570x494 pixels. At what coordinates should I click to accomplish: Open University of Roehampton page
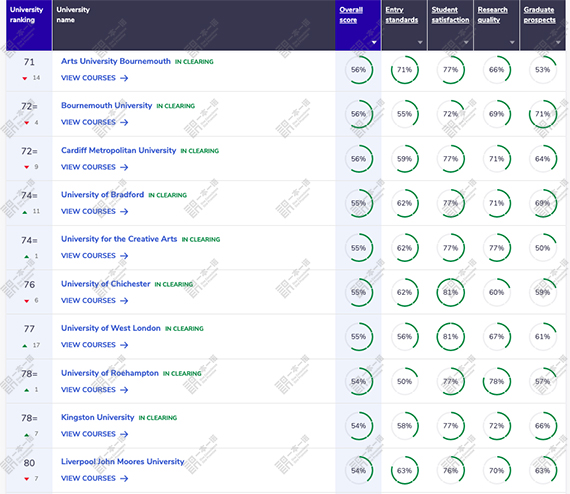click(x=110, y=373)
